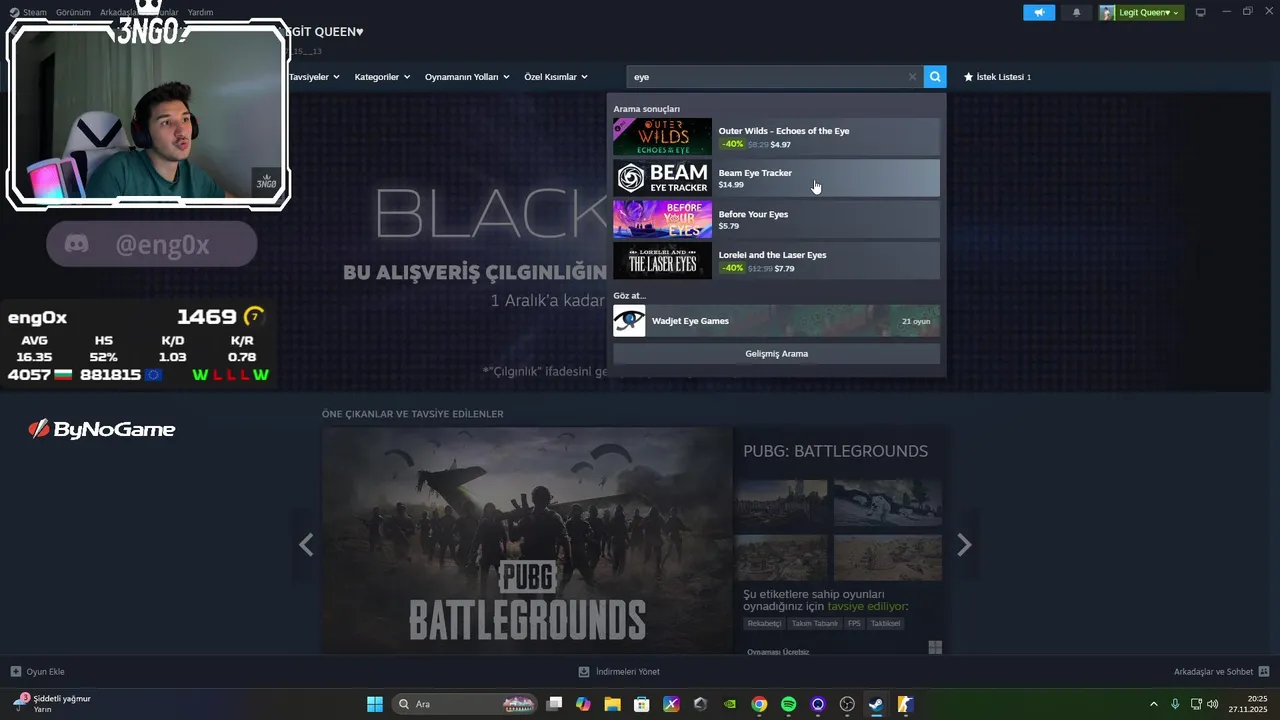1280x720 pixels.
Task: Open the snowy second PUBG screenshot thumbnail
Action: [x=888, y=503]
